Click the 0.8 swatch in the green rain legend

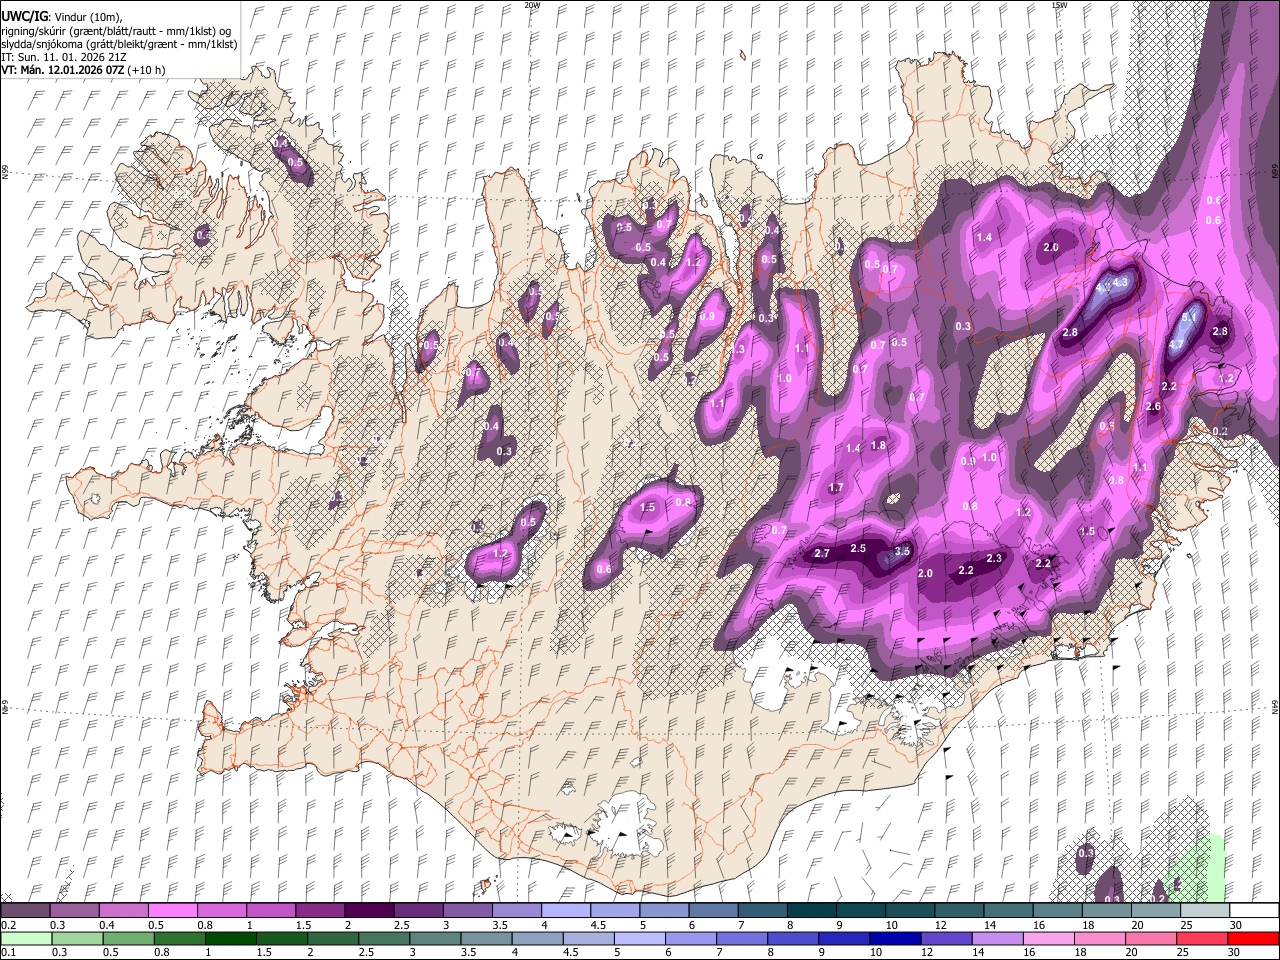[x=179, y=939]
